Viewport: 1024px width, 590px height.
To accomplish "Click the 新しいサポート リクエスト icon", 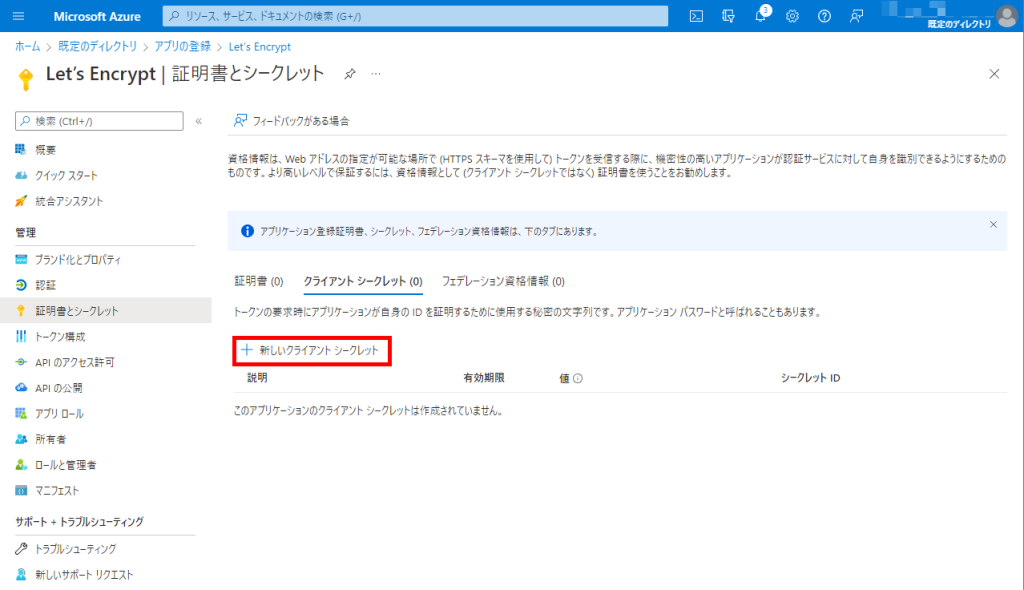I will click(21, 574).
